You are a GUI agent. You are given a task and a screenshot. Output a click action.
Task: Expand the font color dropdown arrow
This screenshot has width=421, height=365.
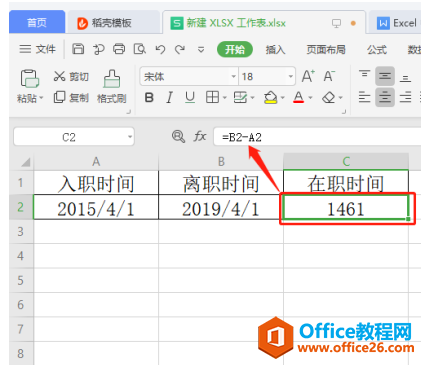[310, 98]
